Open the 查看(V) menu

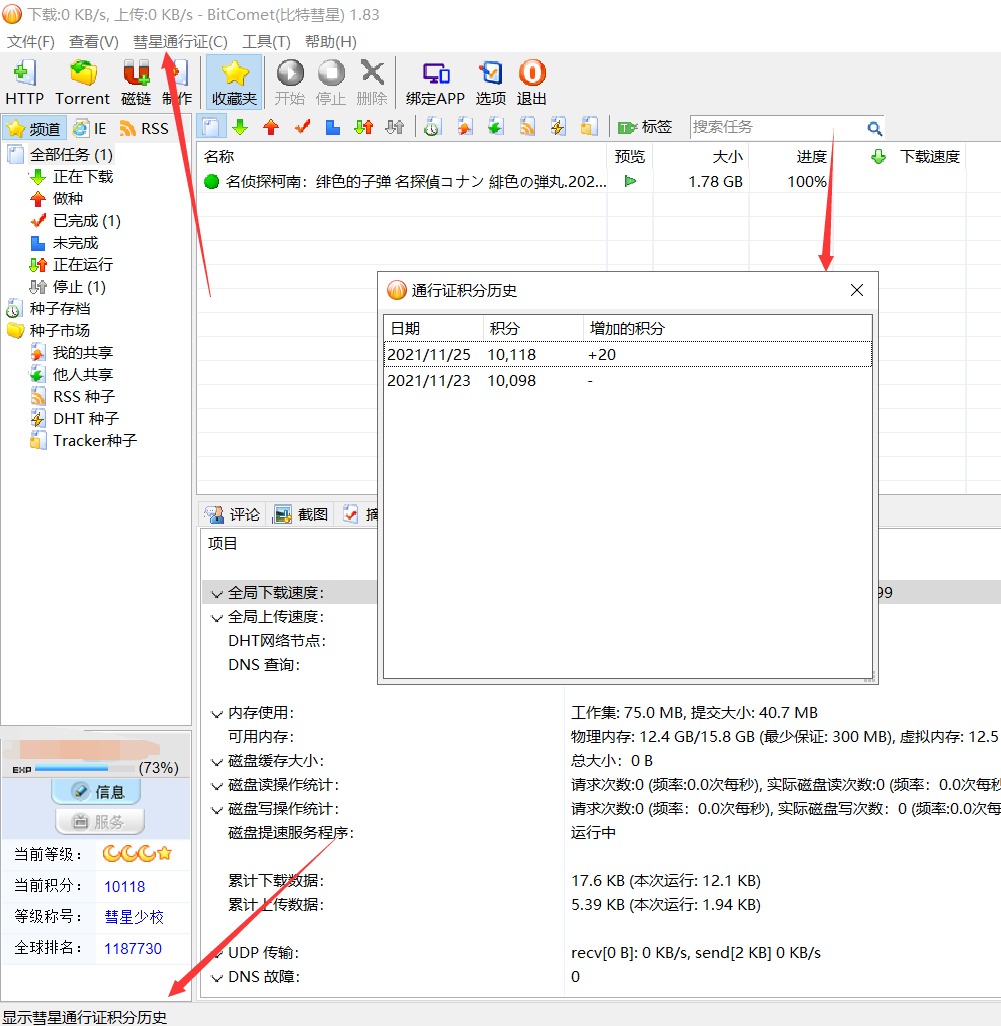point(94,42)
